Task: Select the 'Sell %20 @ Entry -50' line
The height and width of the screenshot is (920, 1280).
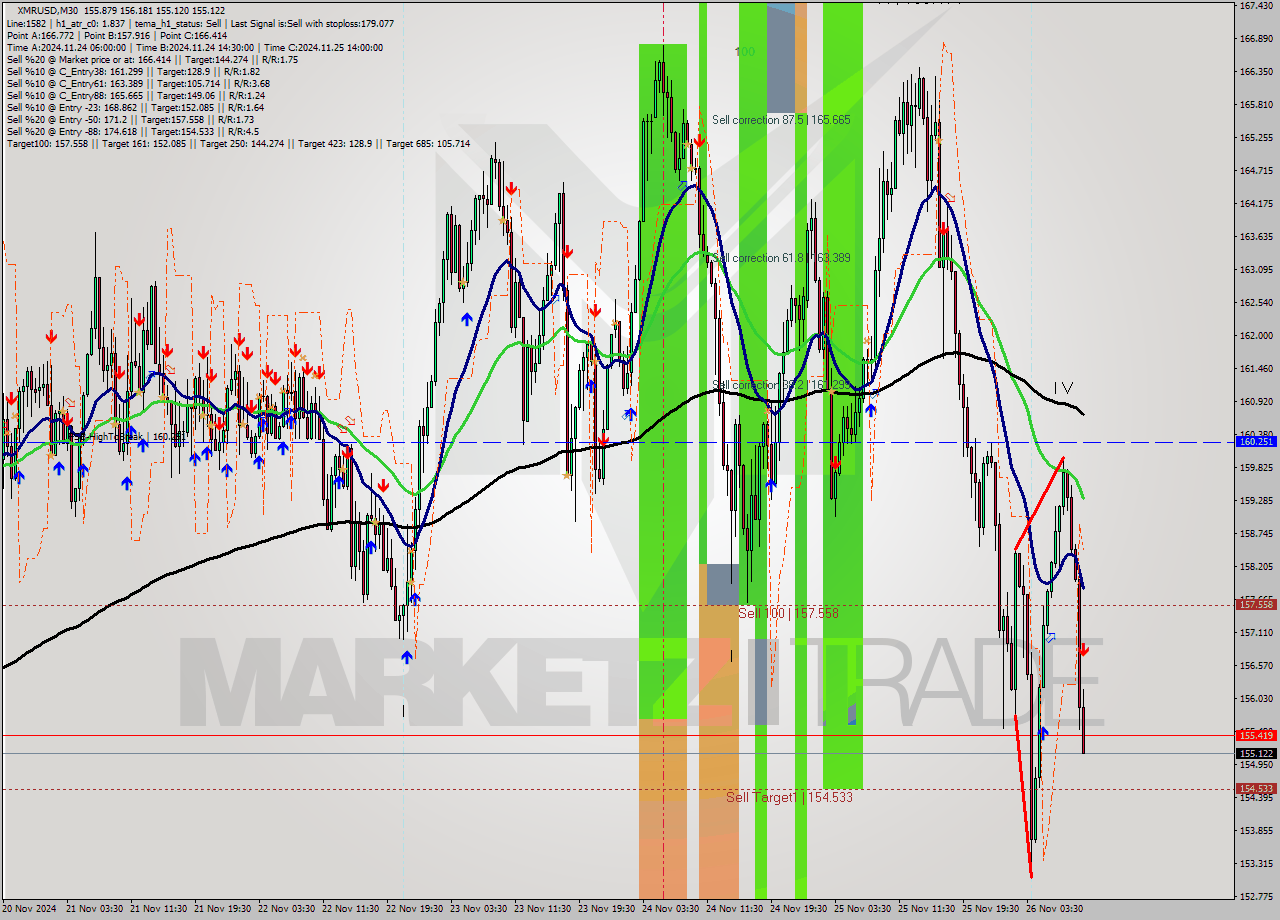Action: pos(131,119)
